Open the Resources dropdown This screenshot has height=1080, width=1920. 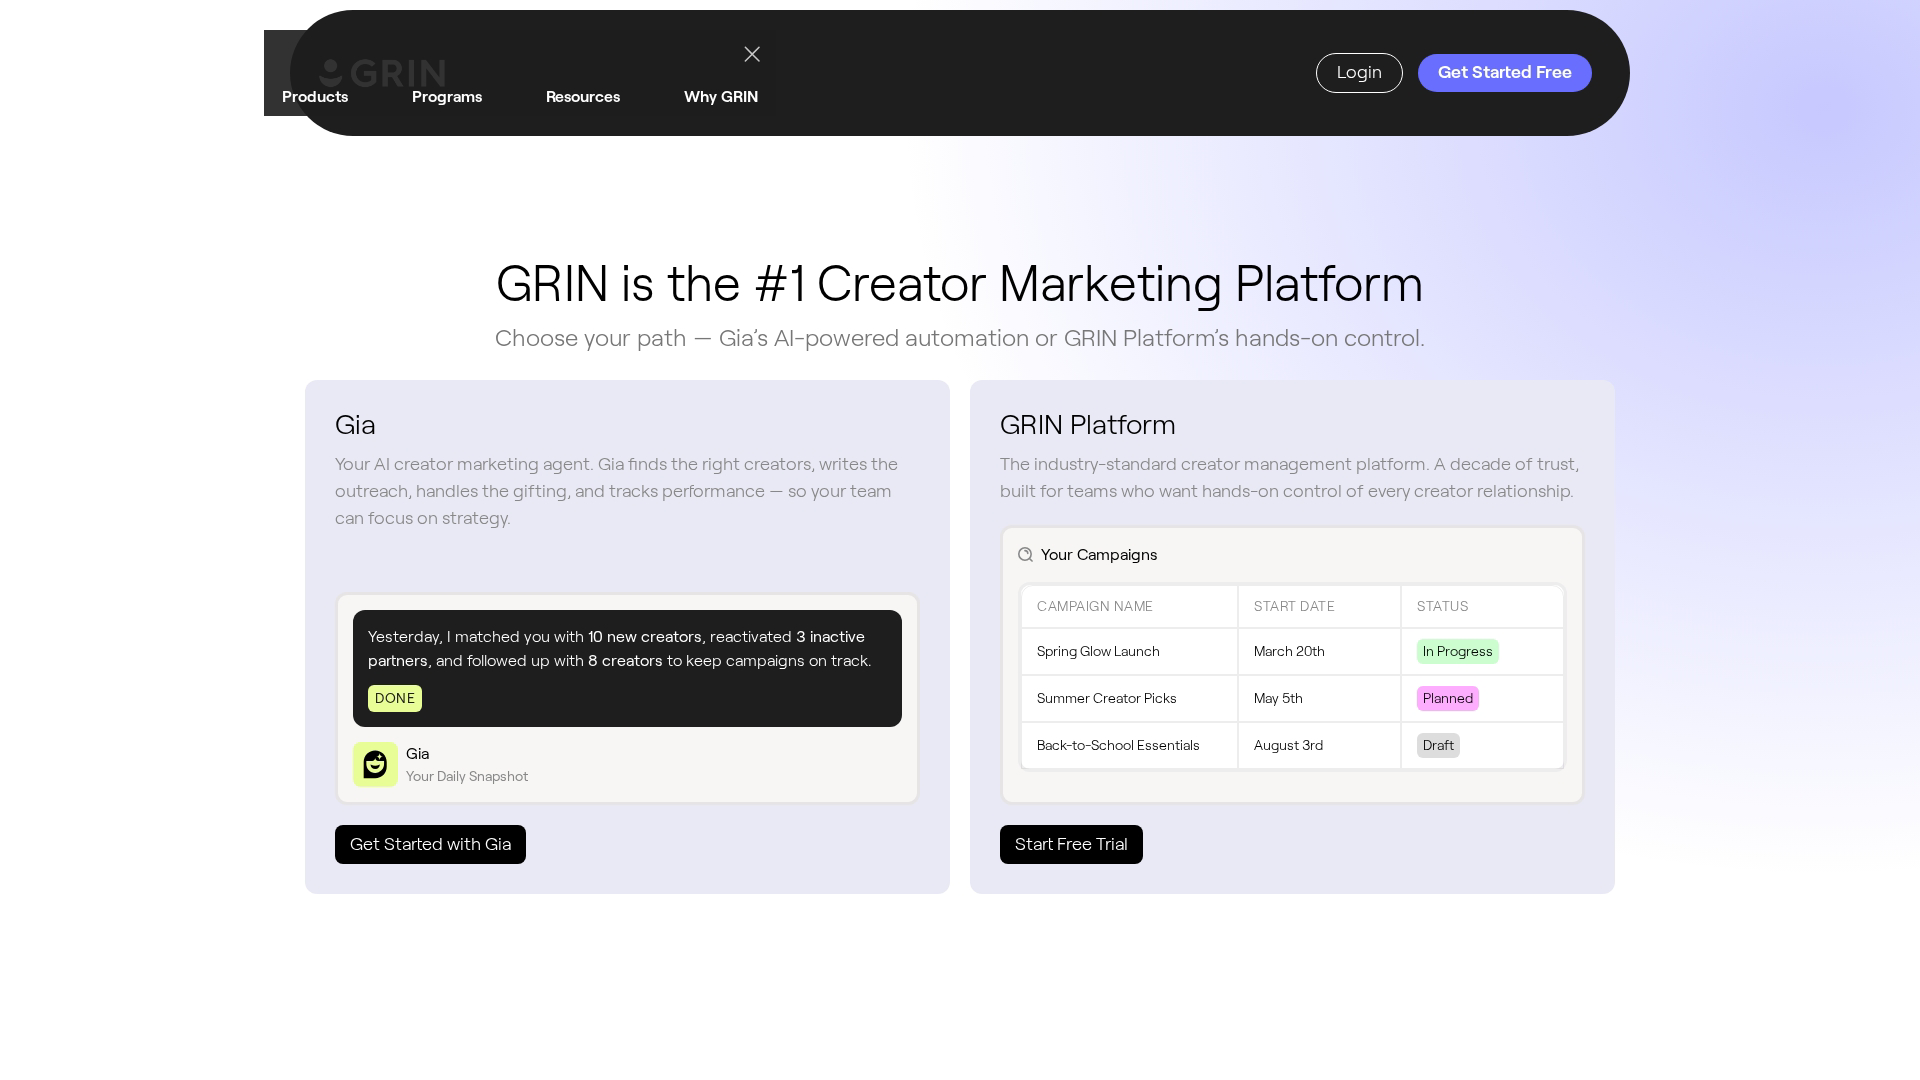tap(583, 97)
